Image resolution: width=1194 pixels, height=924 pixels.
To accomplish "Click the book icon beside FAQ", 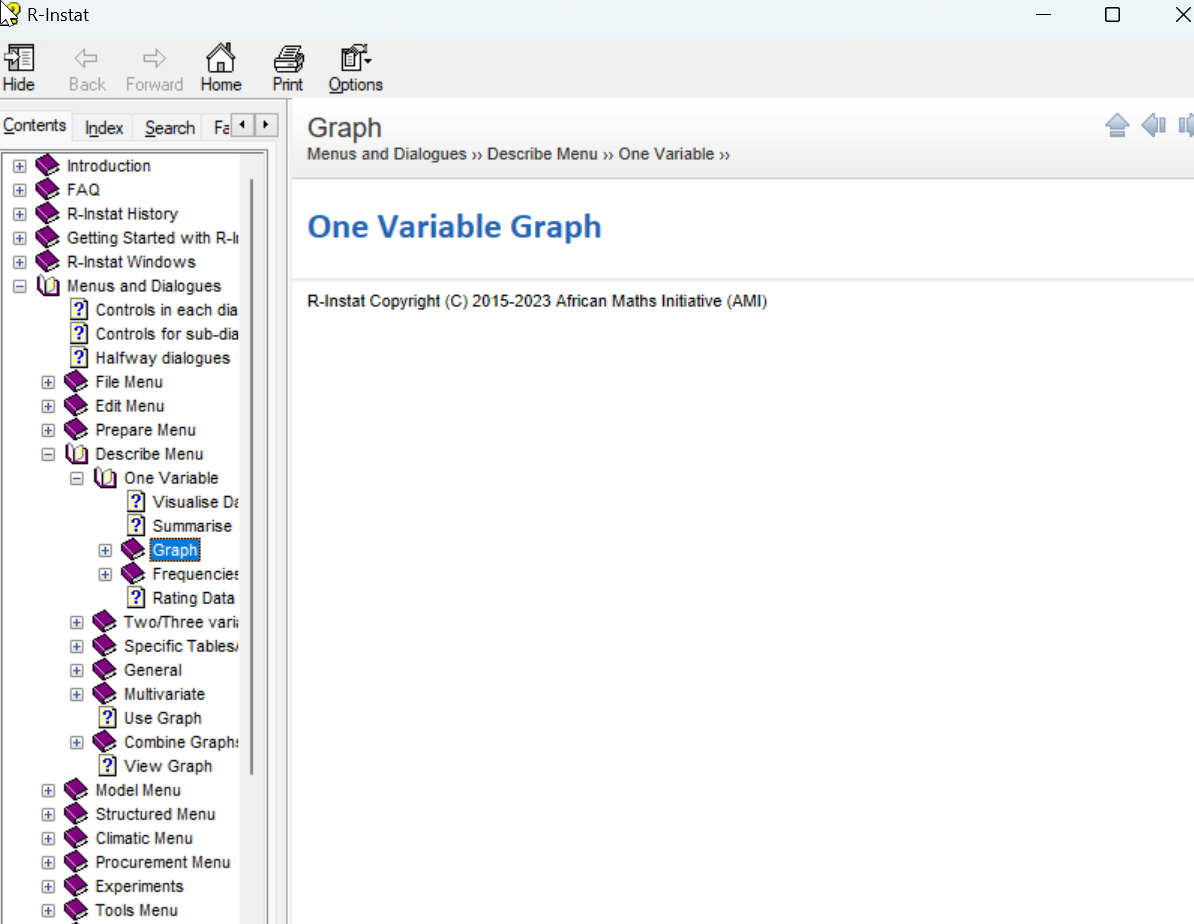I will click(48, 190).
